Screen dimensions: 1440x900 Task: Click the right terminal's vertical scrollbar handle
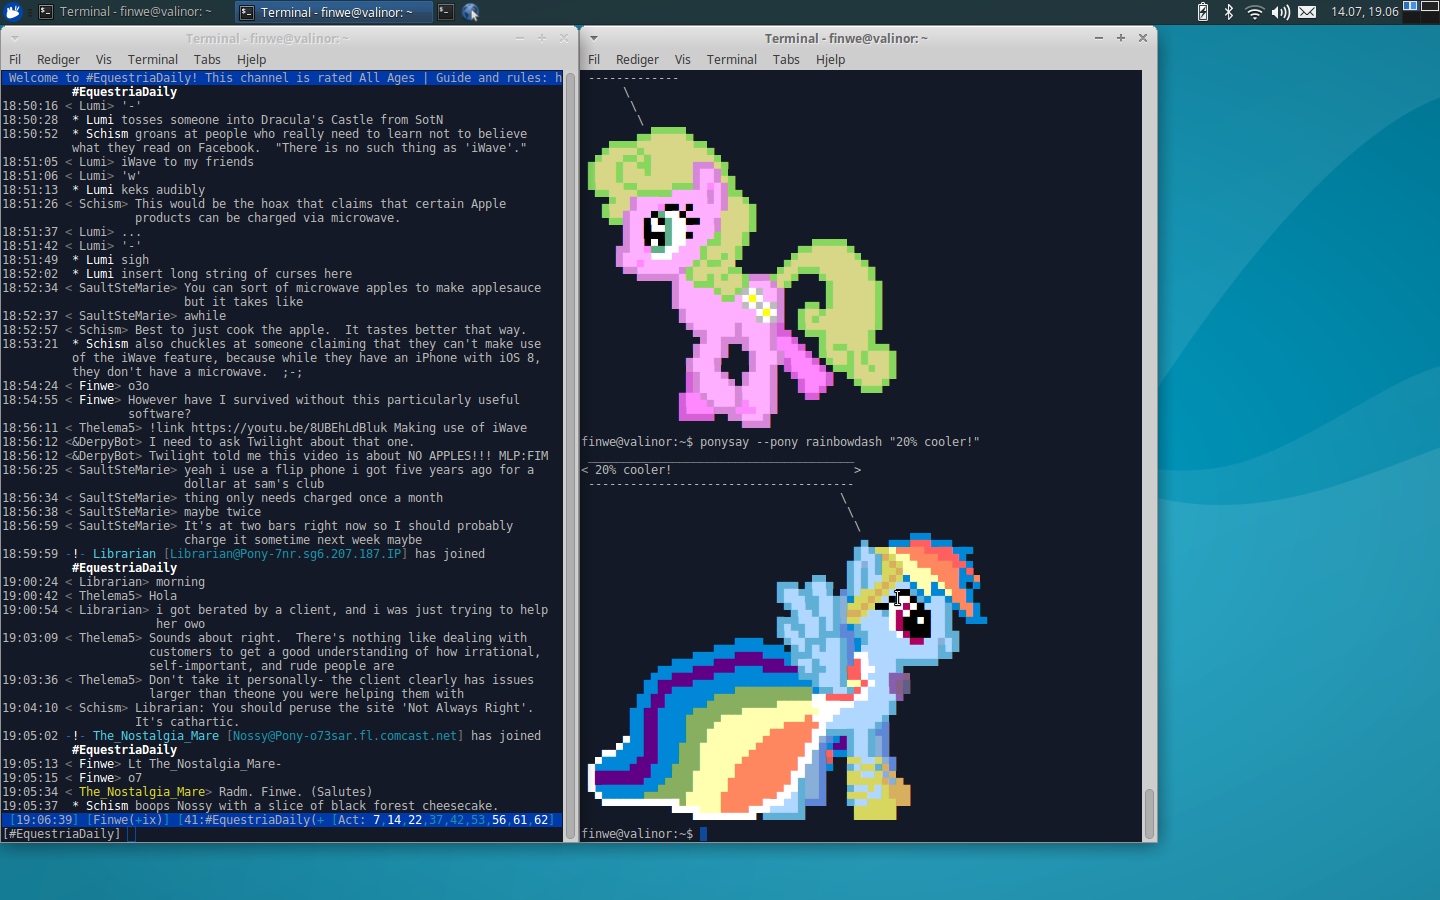(x=1149, y=813)
